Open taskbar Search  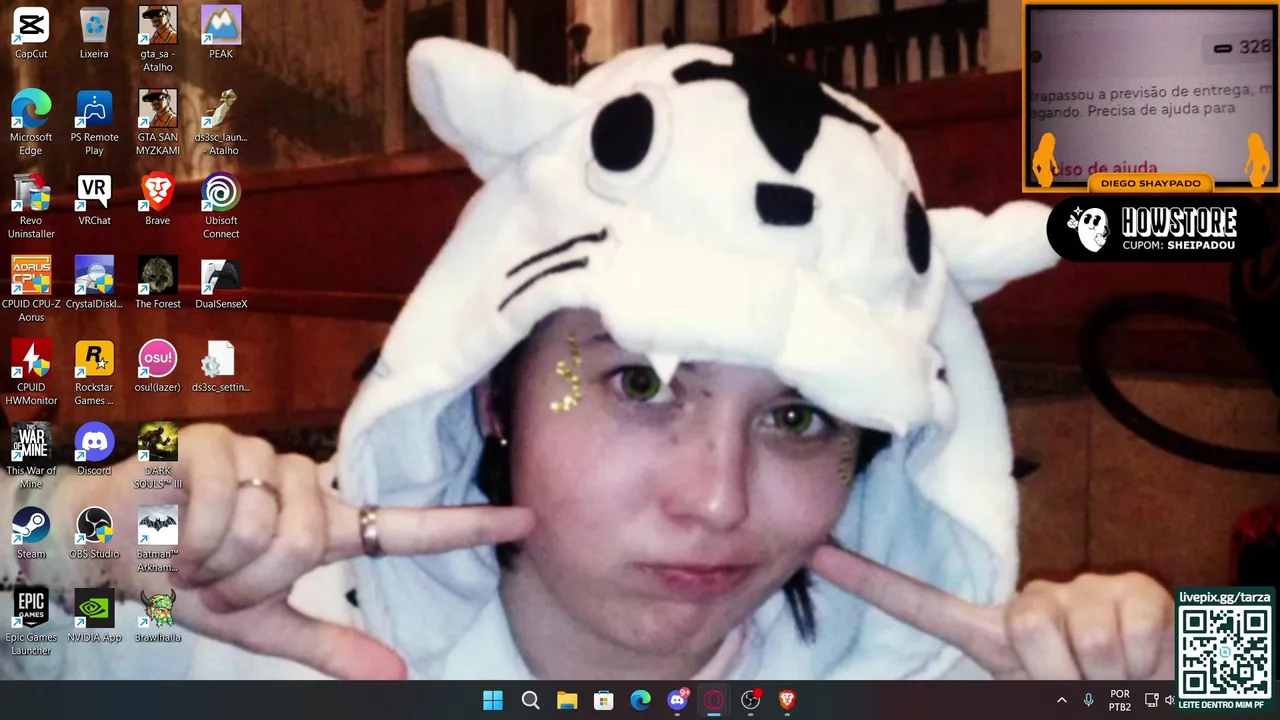pyautogui.click(x=530, y=700)
